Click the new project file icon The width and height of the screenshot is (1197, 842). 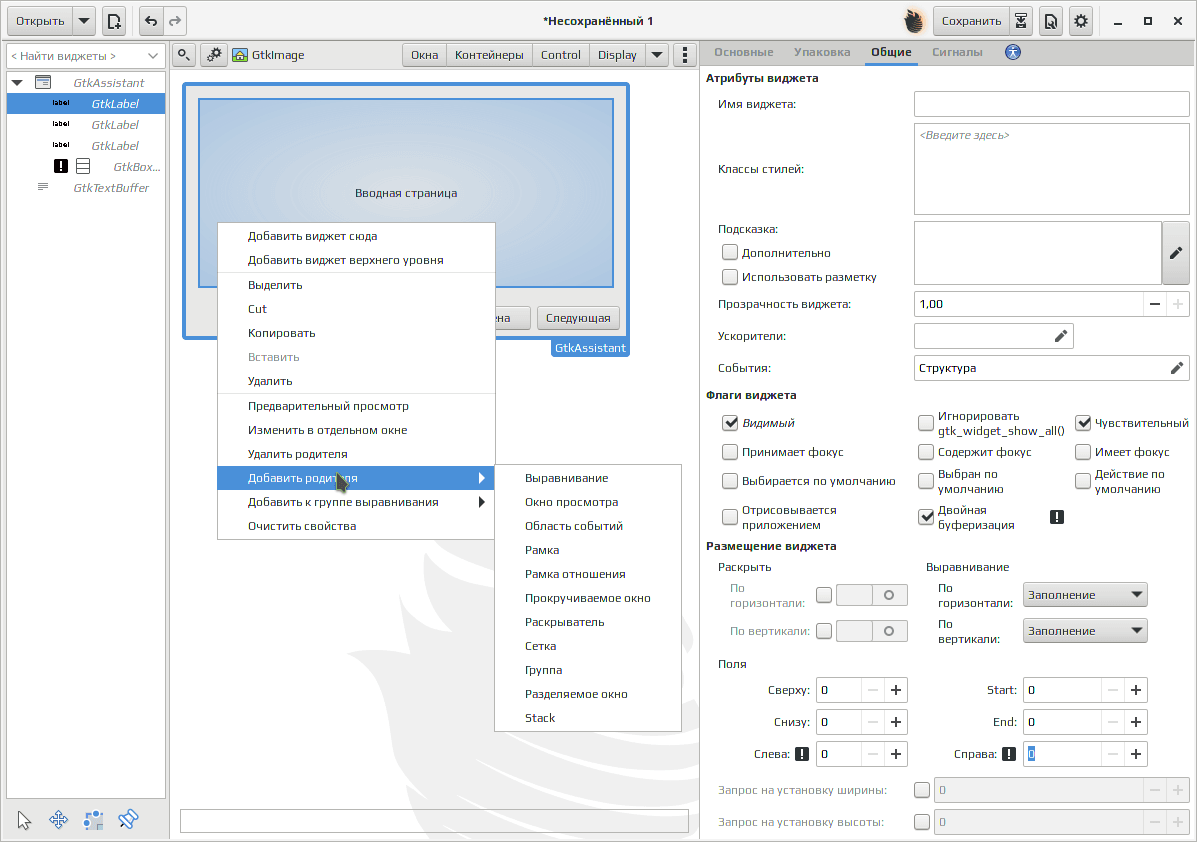coord(114,21)
